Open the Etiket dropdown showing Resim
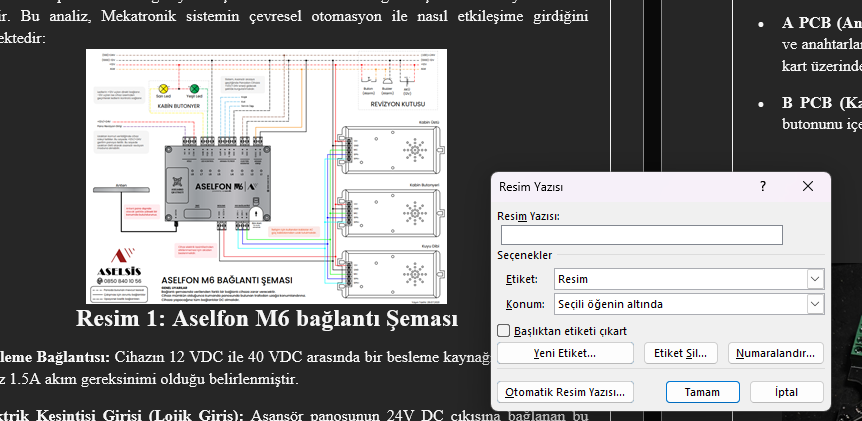The height and width of the screenshot is (421, 862). [x=689, y=279]
